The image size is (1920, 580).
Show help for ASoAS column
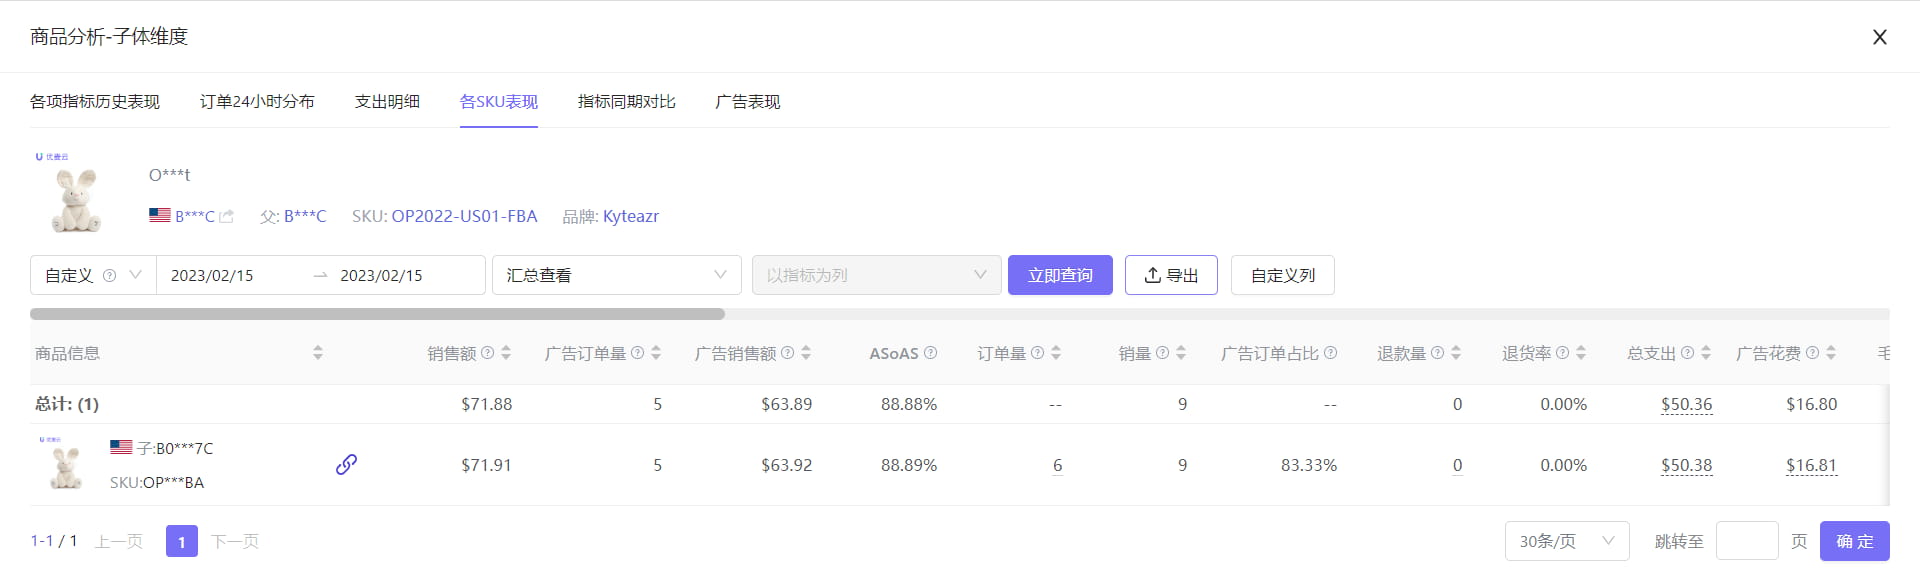pos(931,353)
